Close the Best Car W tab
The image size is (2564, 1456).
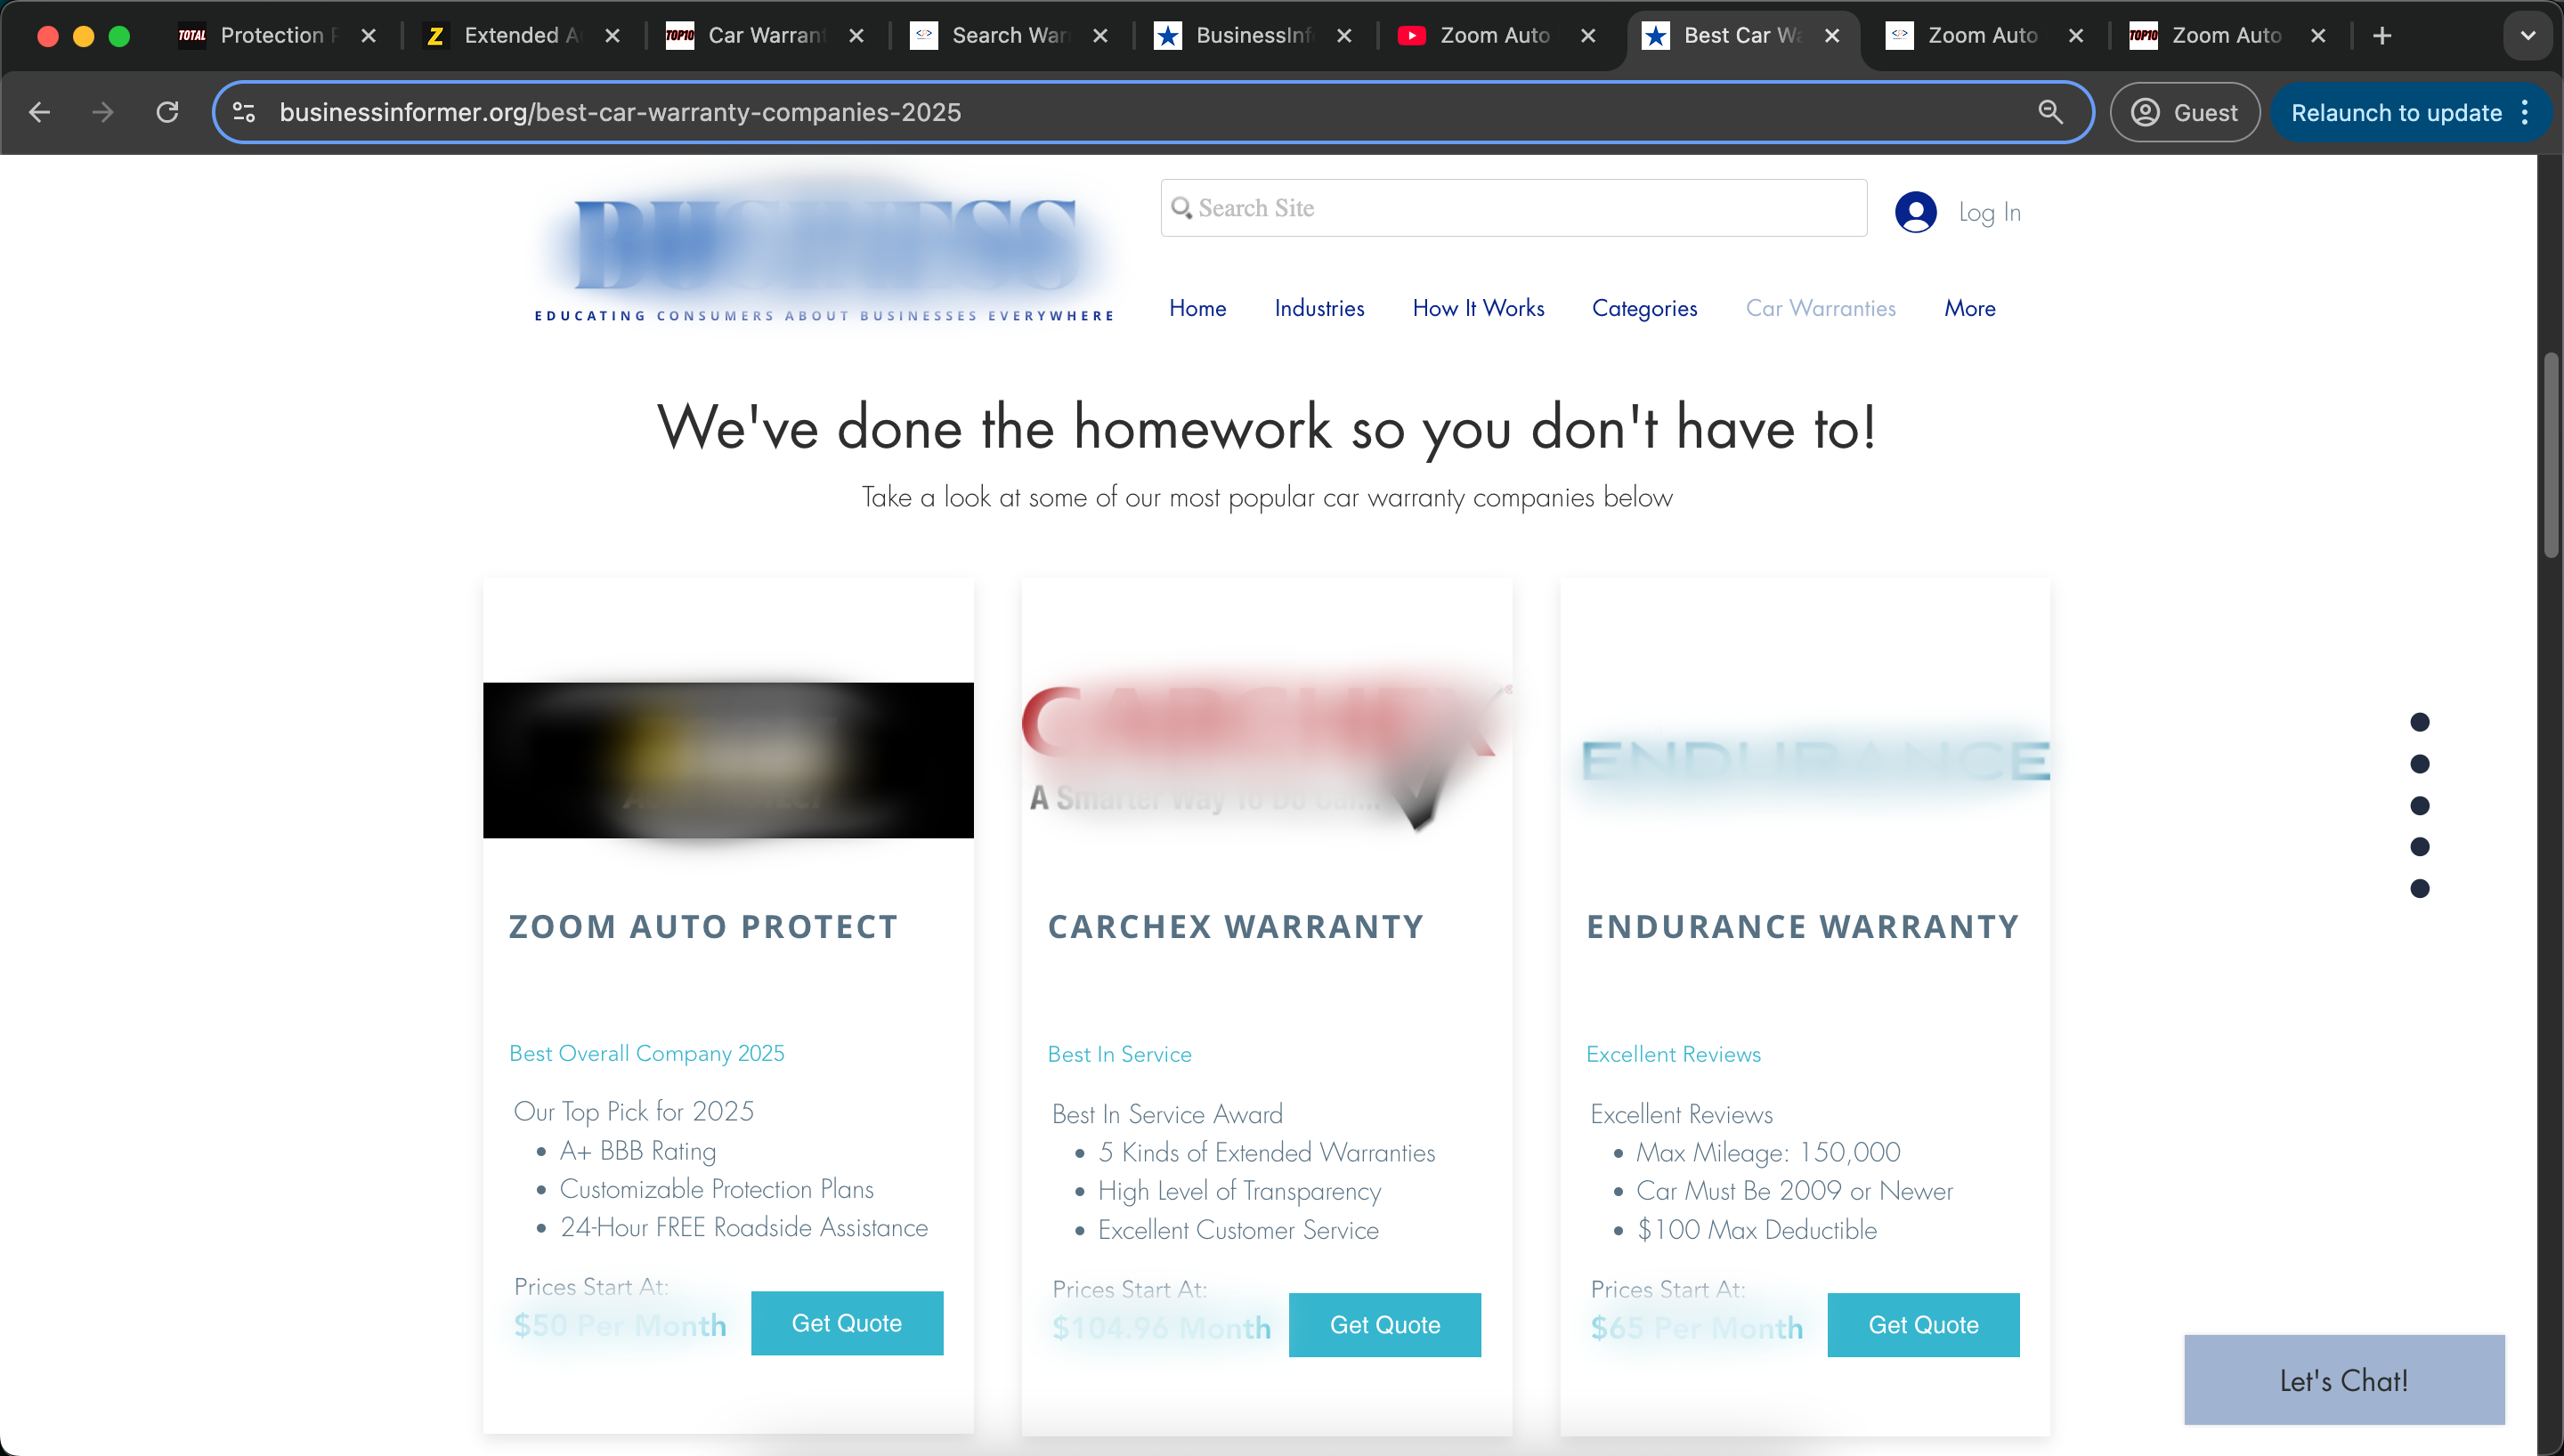1832,36
